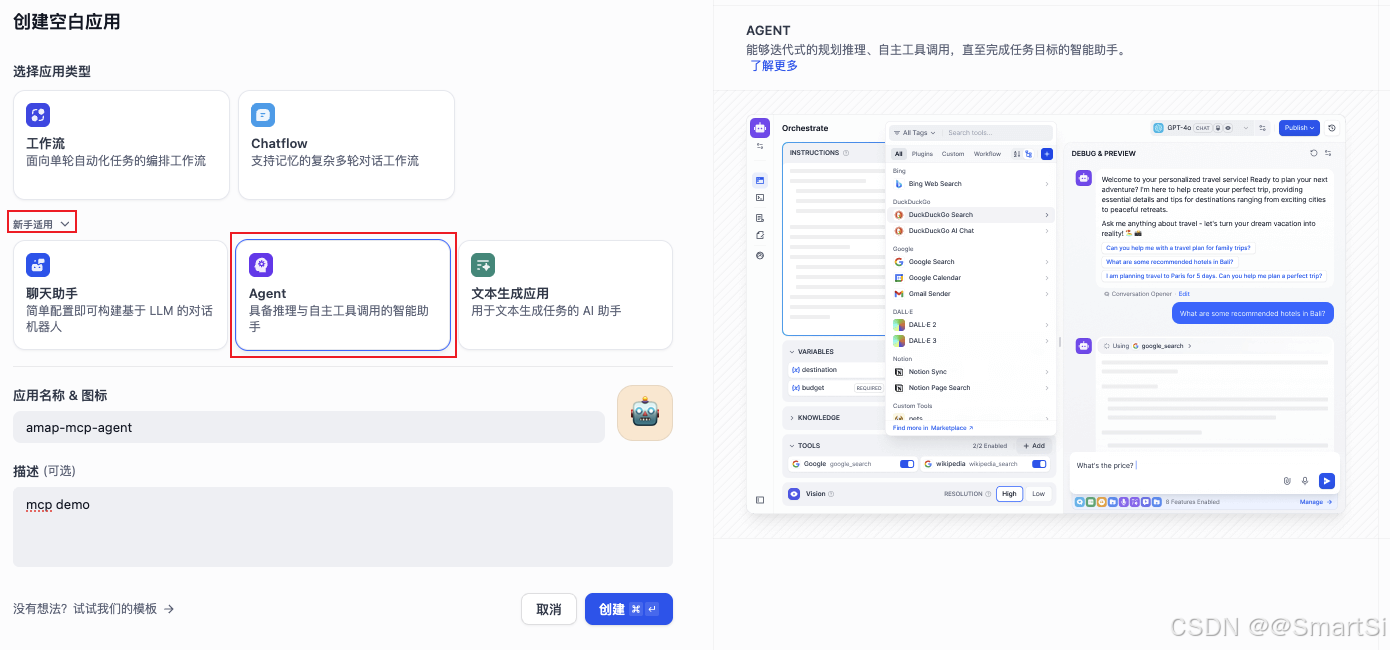Click the 创建 button

click(x=628, y=609)
